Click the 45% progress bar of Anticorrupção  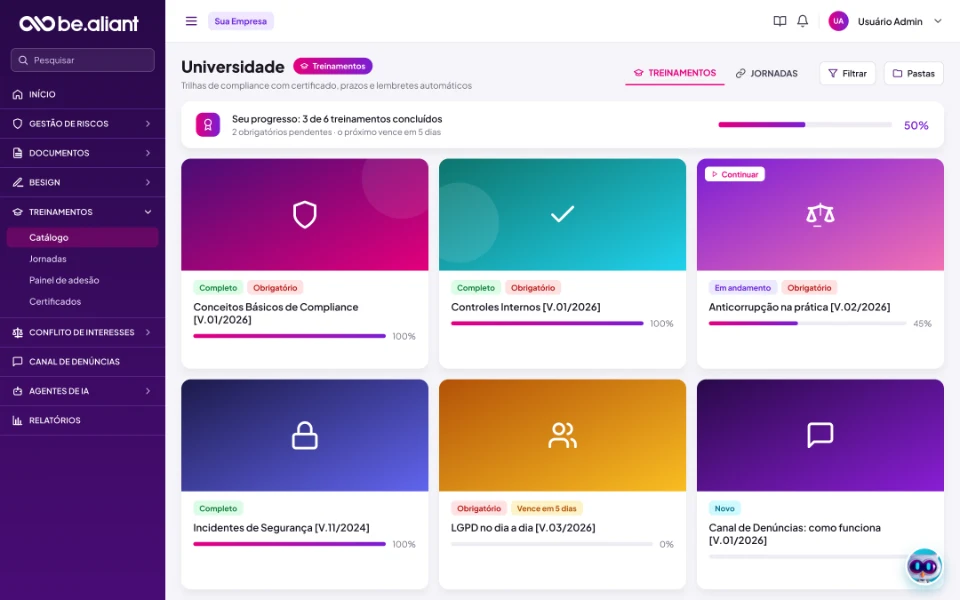pyautogui.click(x=807, y=323)
